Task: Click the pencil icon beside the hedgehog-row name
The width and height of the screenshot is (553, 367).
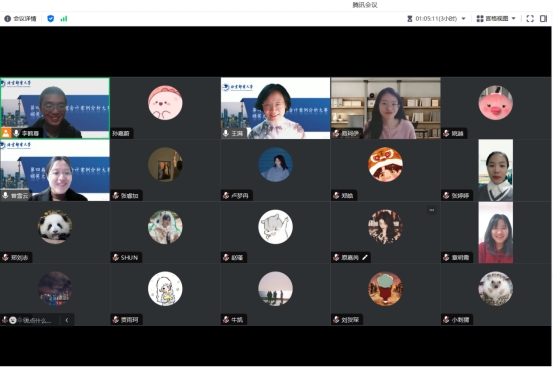Action: click(x=365, y=257)
